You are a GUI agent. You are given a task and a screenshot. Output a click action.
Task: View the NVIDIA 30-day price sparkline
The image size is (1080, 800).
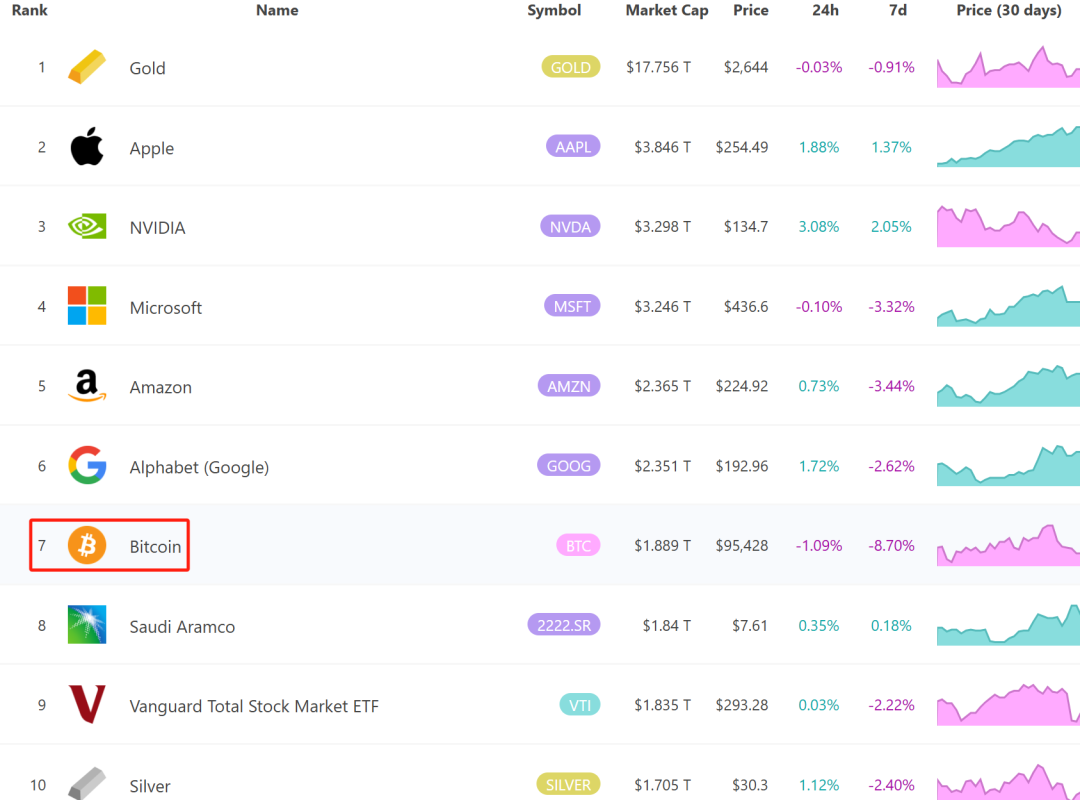[1008, 227]
